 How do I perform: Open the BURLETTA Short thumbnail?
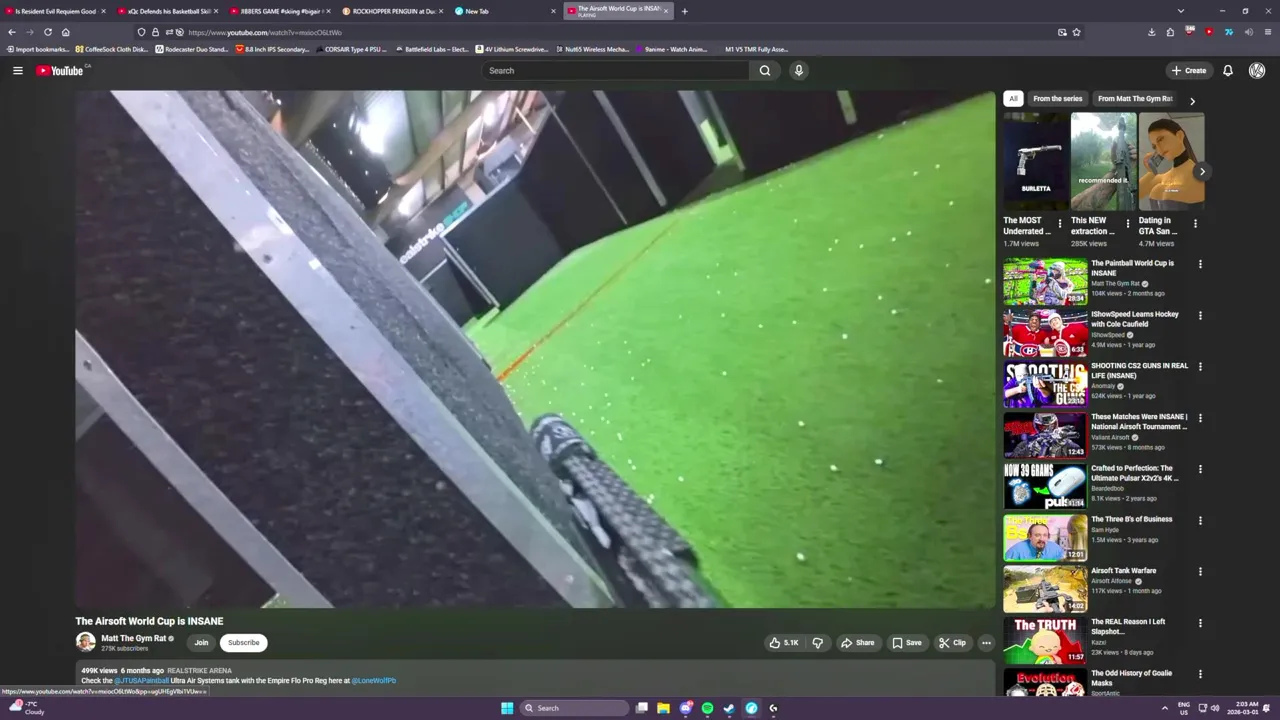1036,161
